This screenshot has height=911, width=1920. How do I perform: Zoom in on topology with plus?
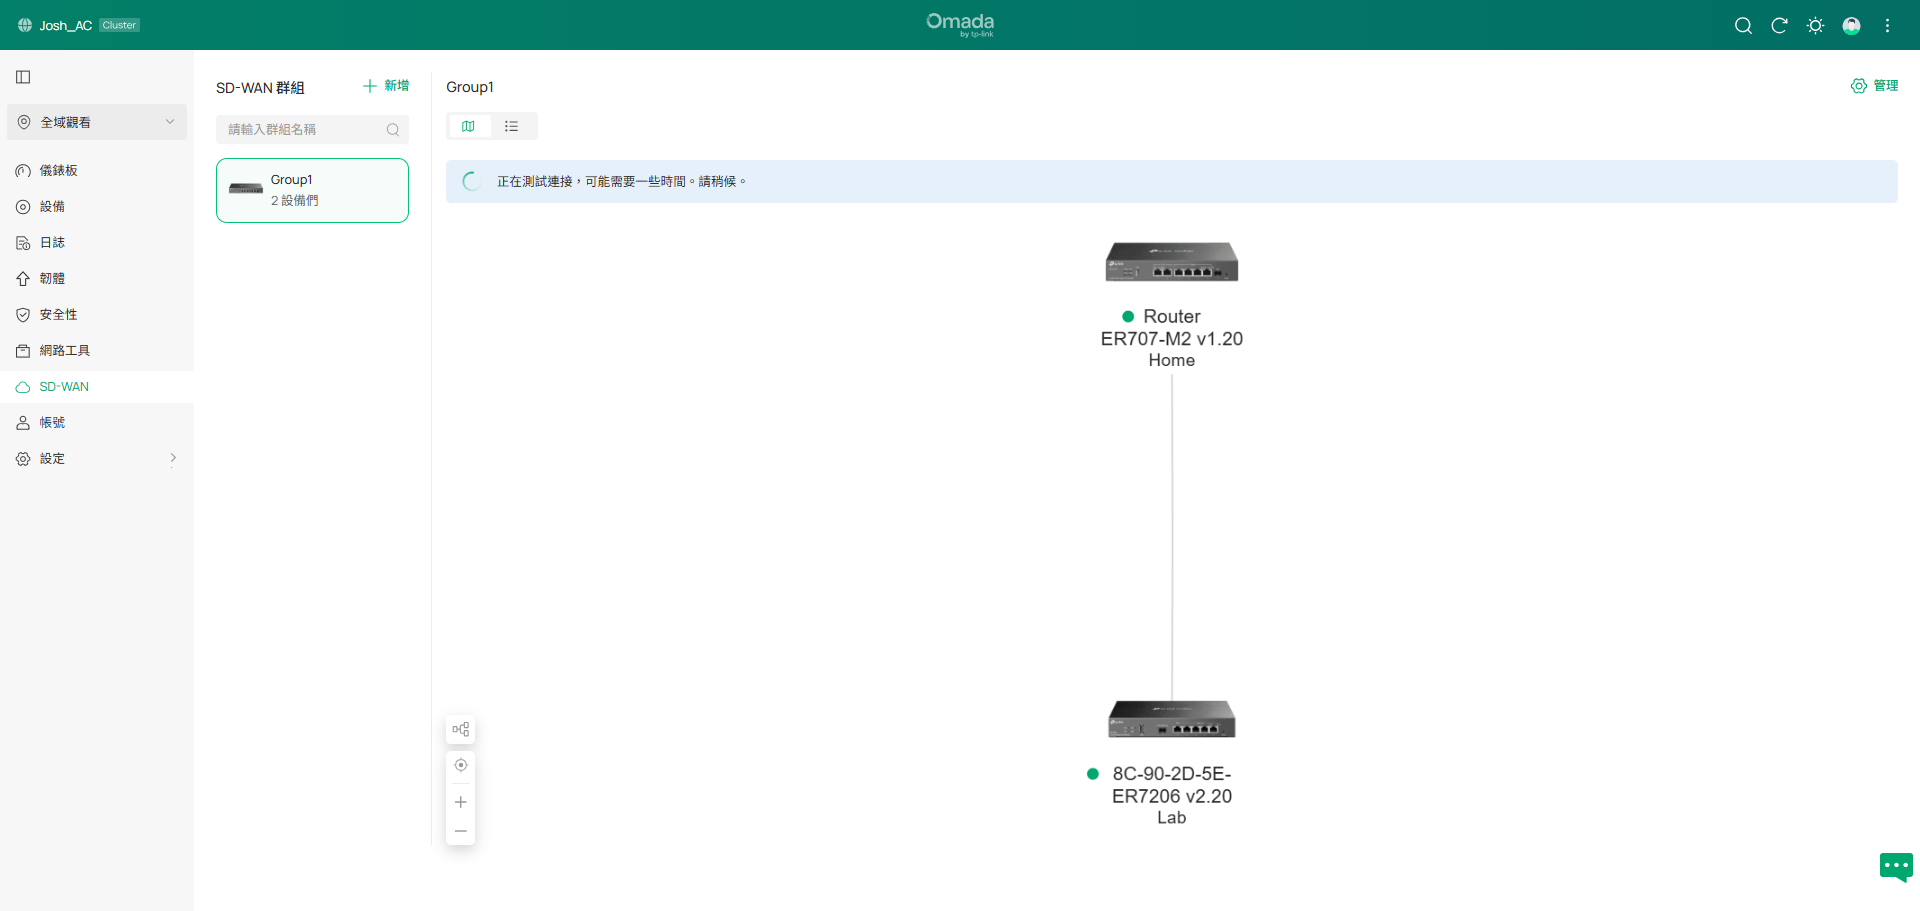click(x=460, y=802)
